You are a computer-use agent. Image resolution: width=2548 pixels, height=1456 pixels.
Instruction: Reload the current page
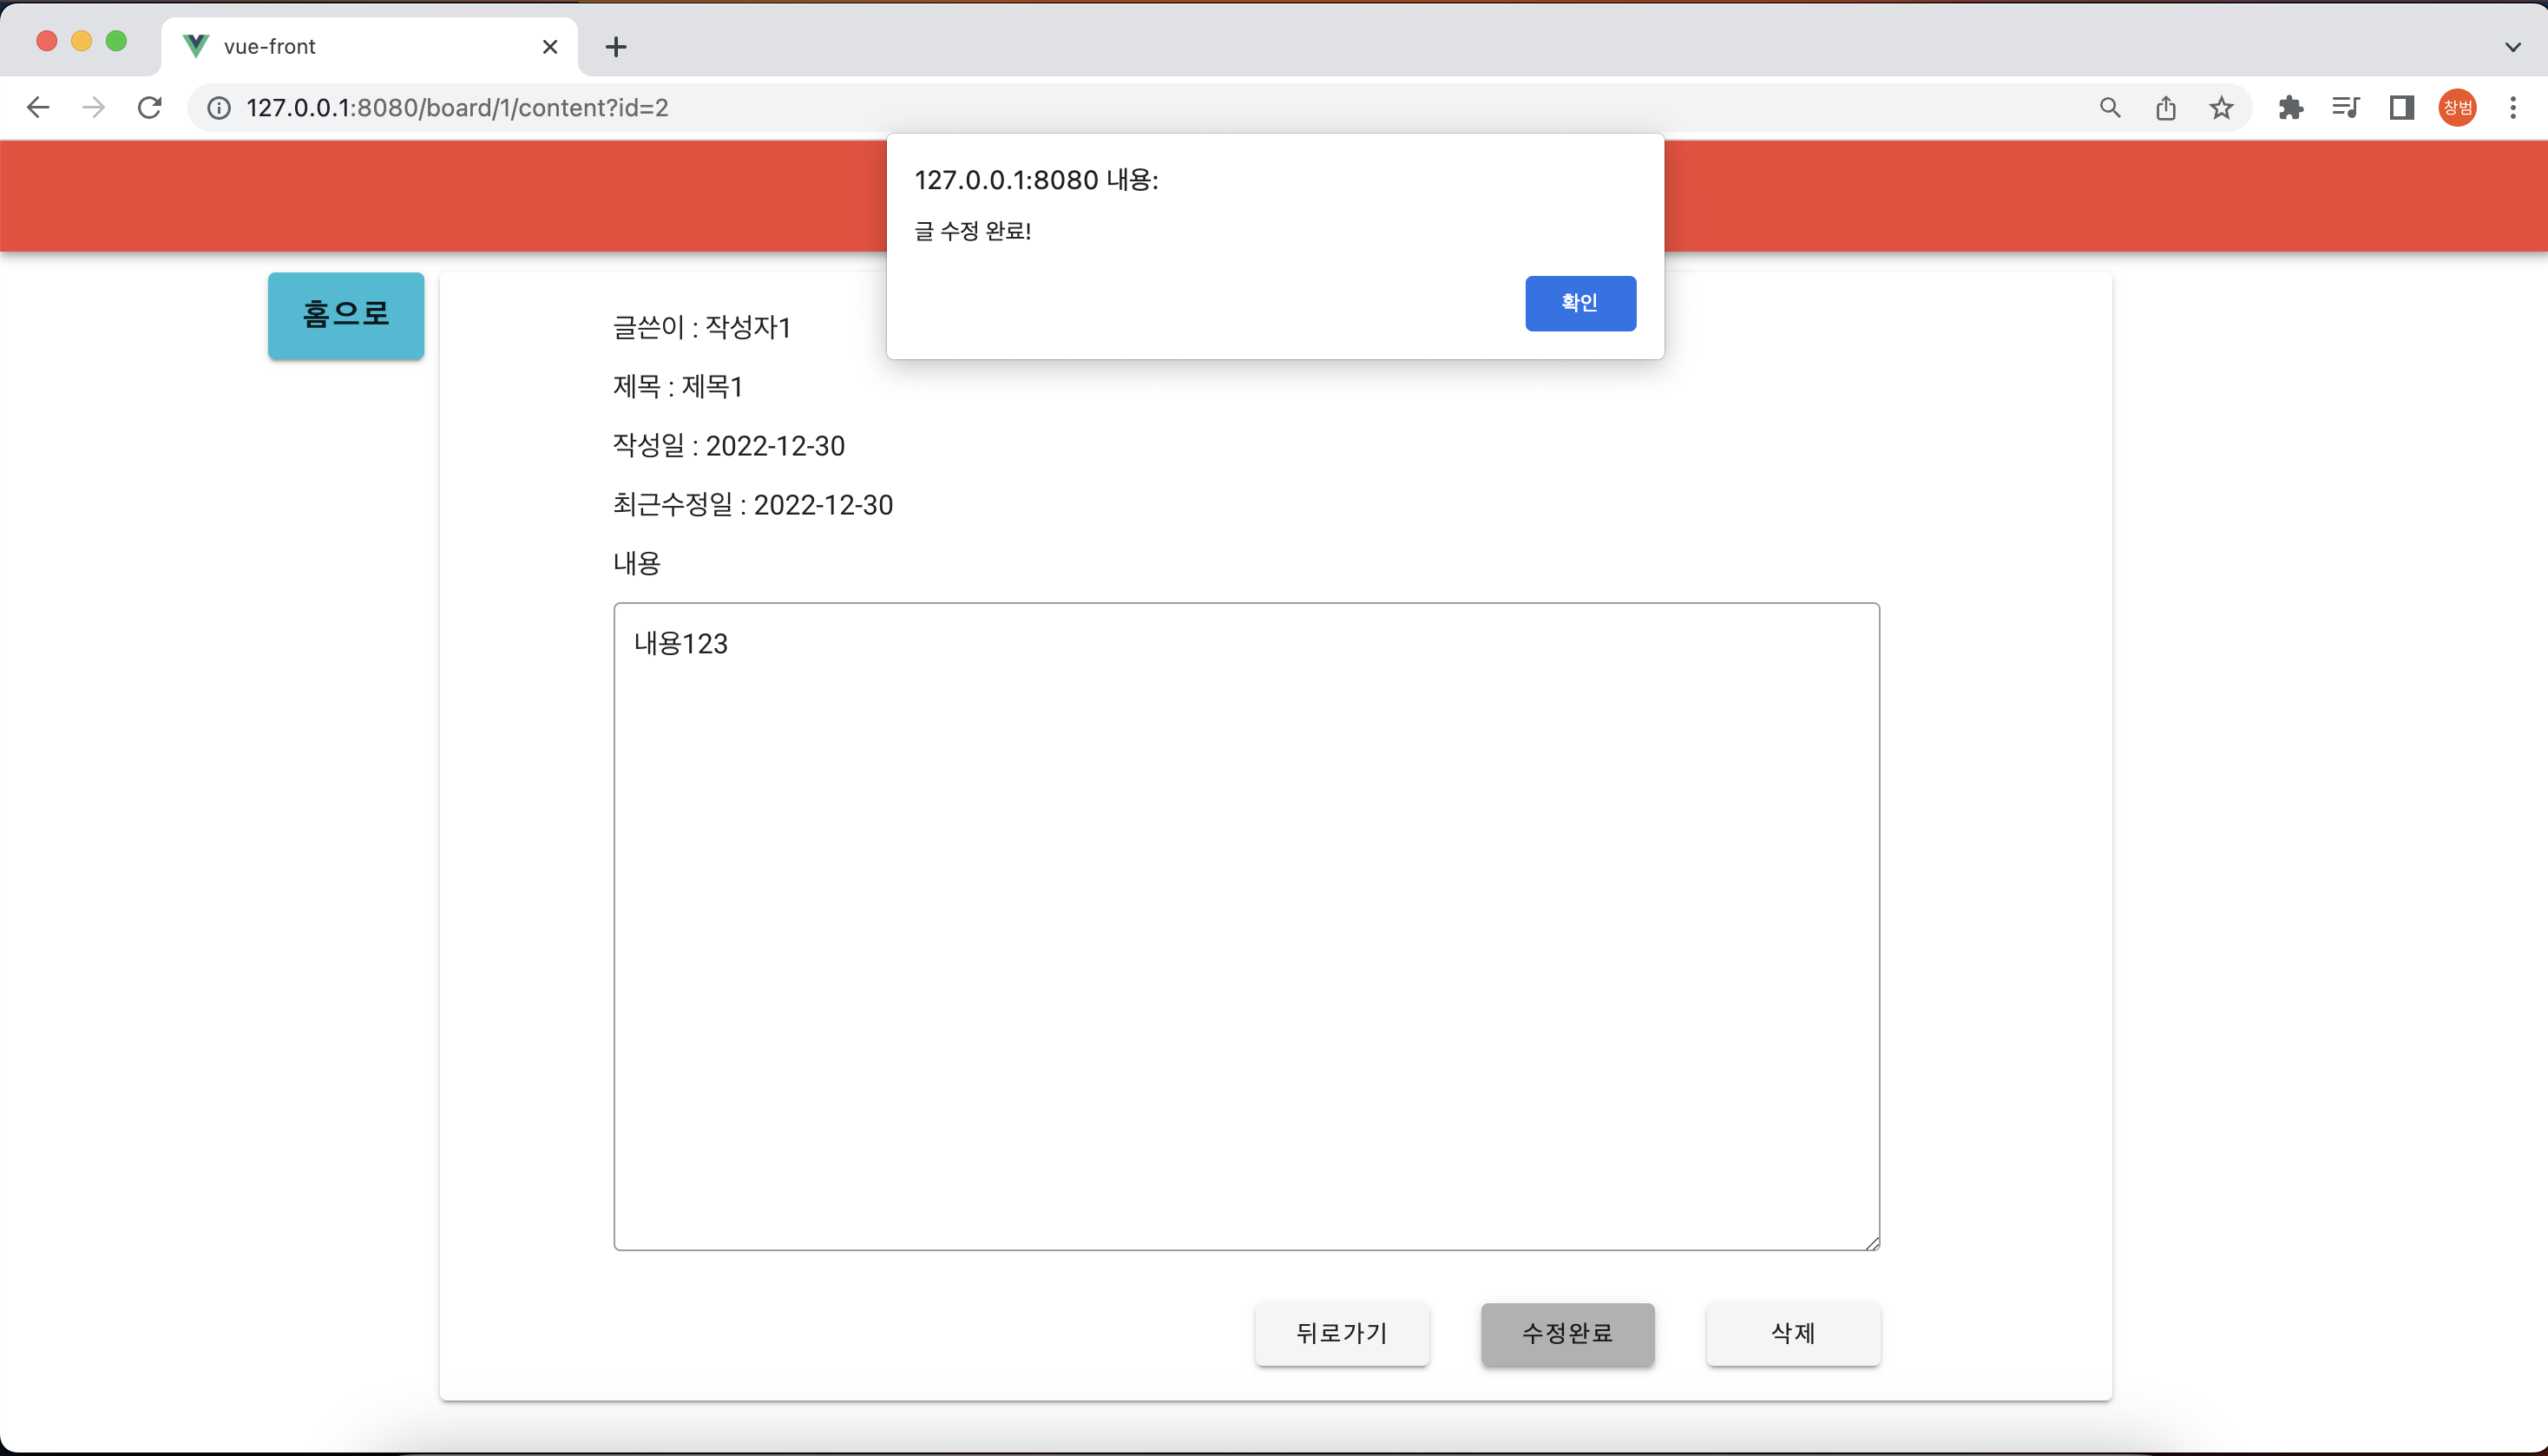pyautogui.click(x=150, y=108)
